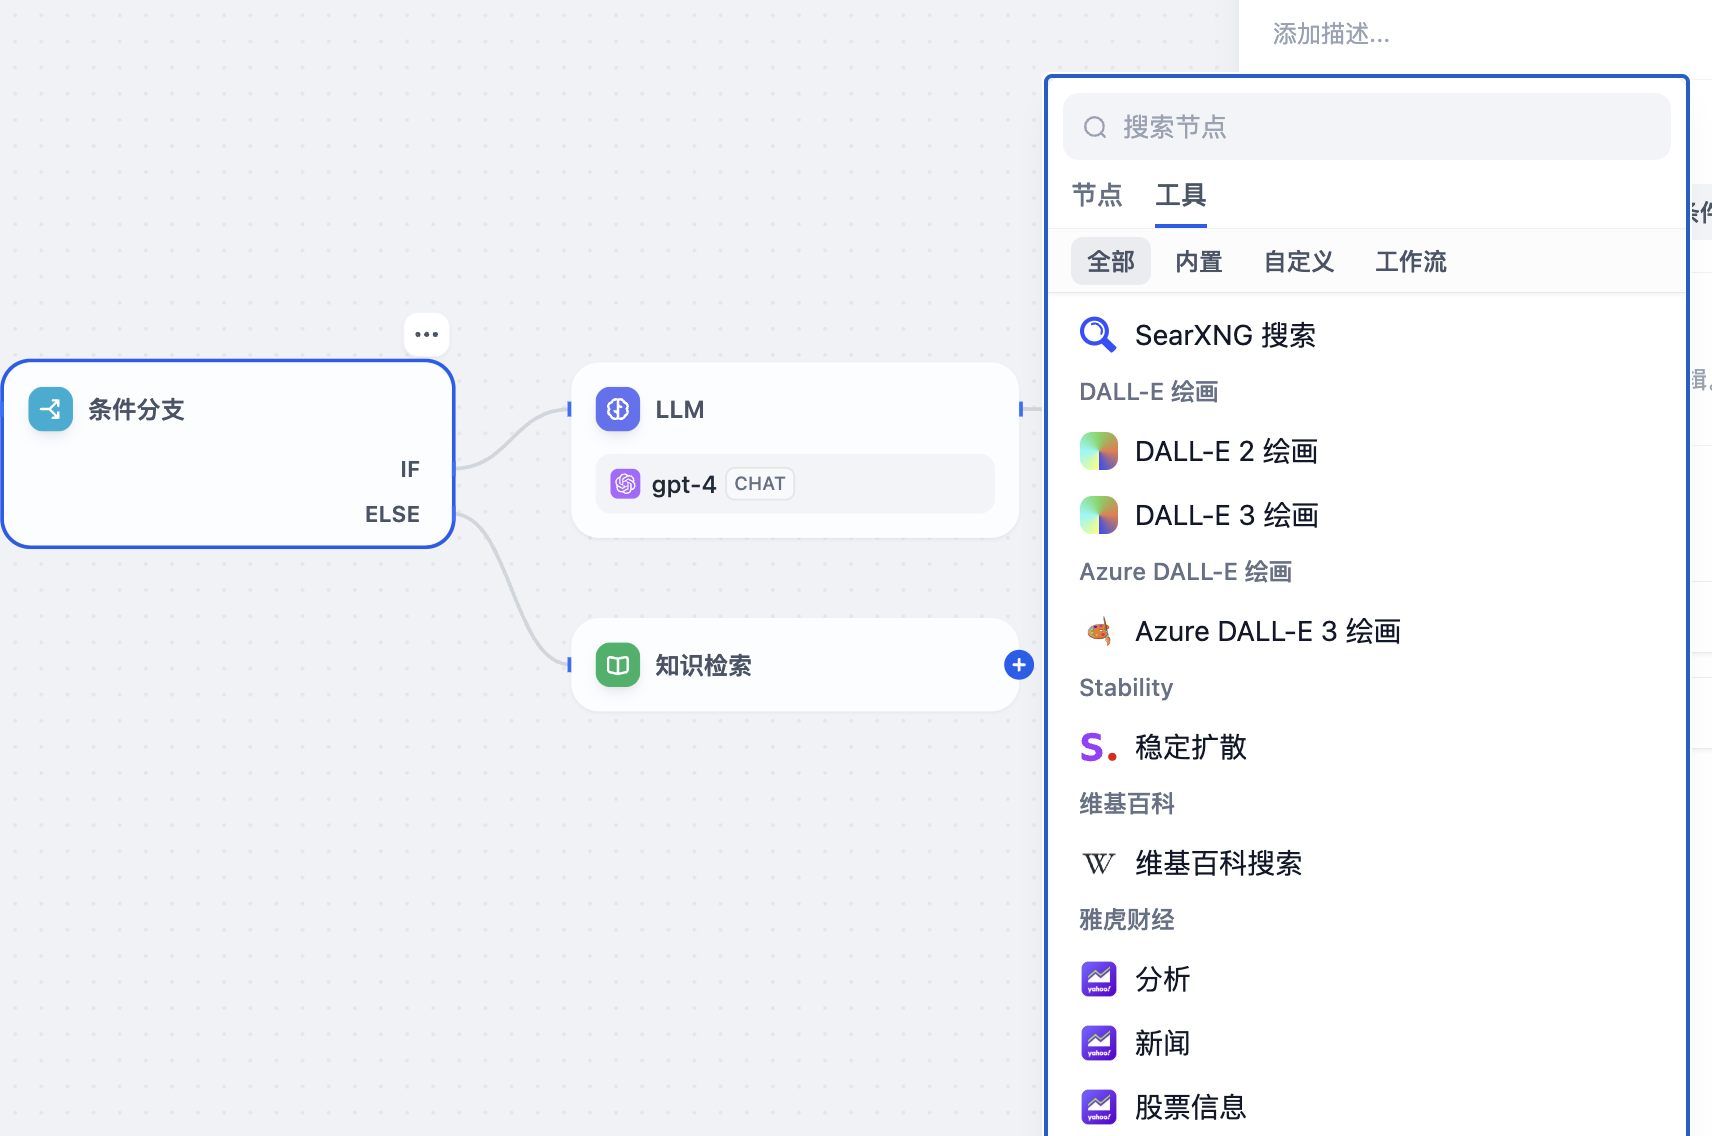Screen dimensions: 1712x1136
Task: Click the plus button on 知识检索 node
Action: (x=1018, y=665)
